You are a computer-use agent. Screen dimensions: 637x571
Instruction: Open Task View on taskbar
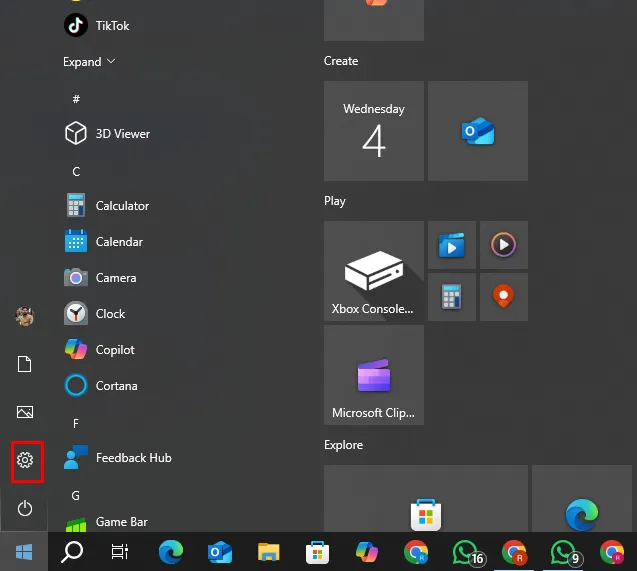pyautogui.click(x=120, y=552)
